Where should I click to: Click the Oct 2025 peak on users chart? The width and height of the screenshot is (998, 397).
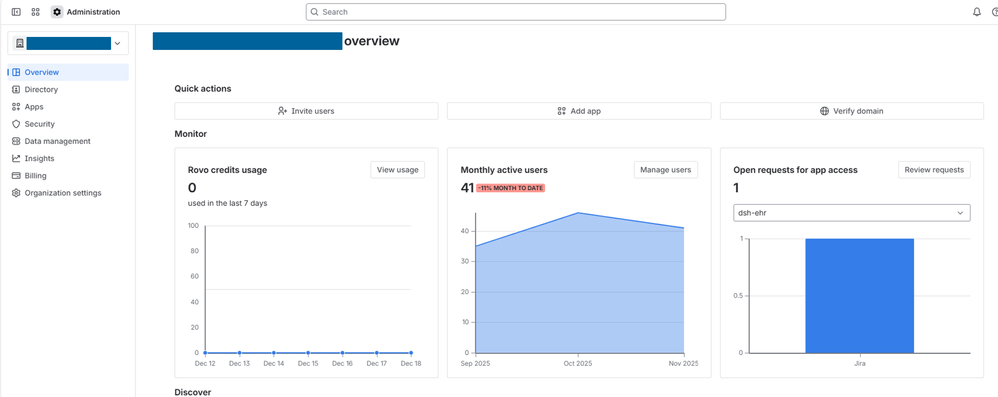[x=578, y=212]
